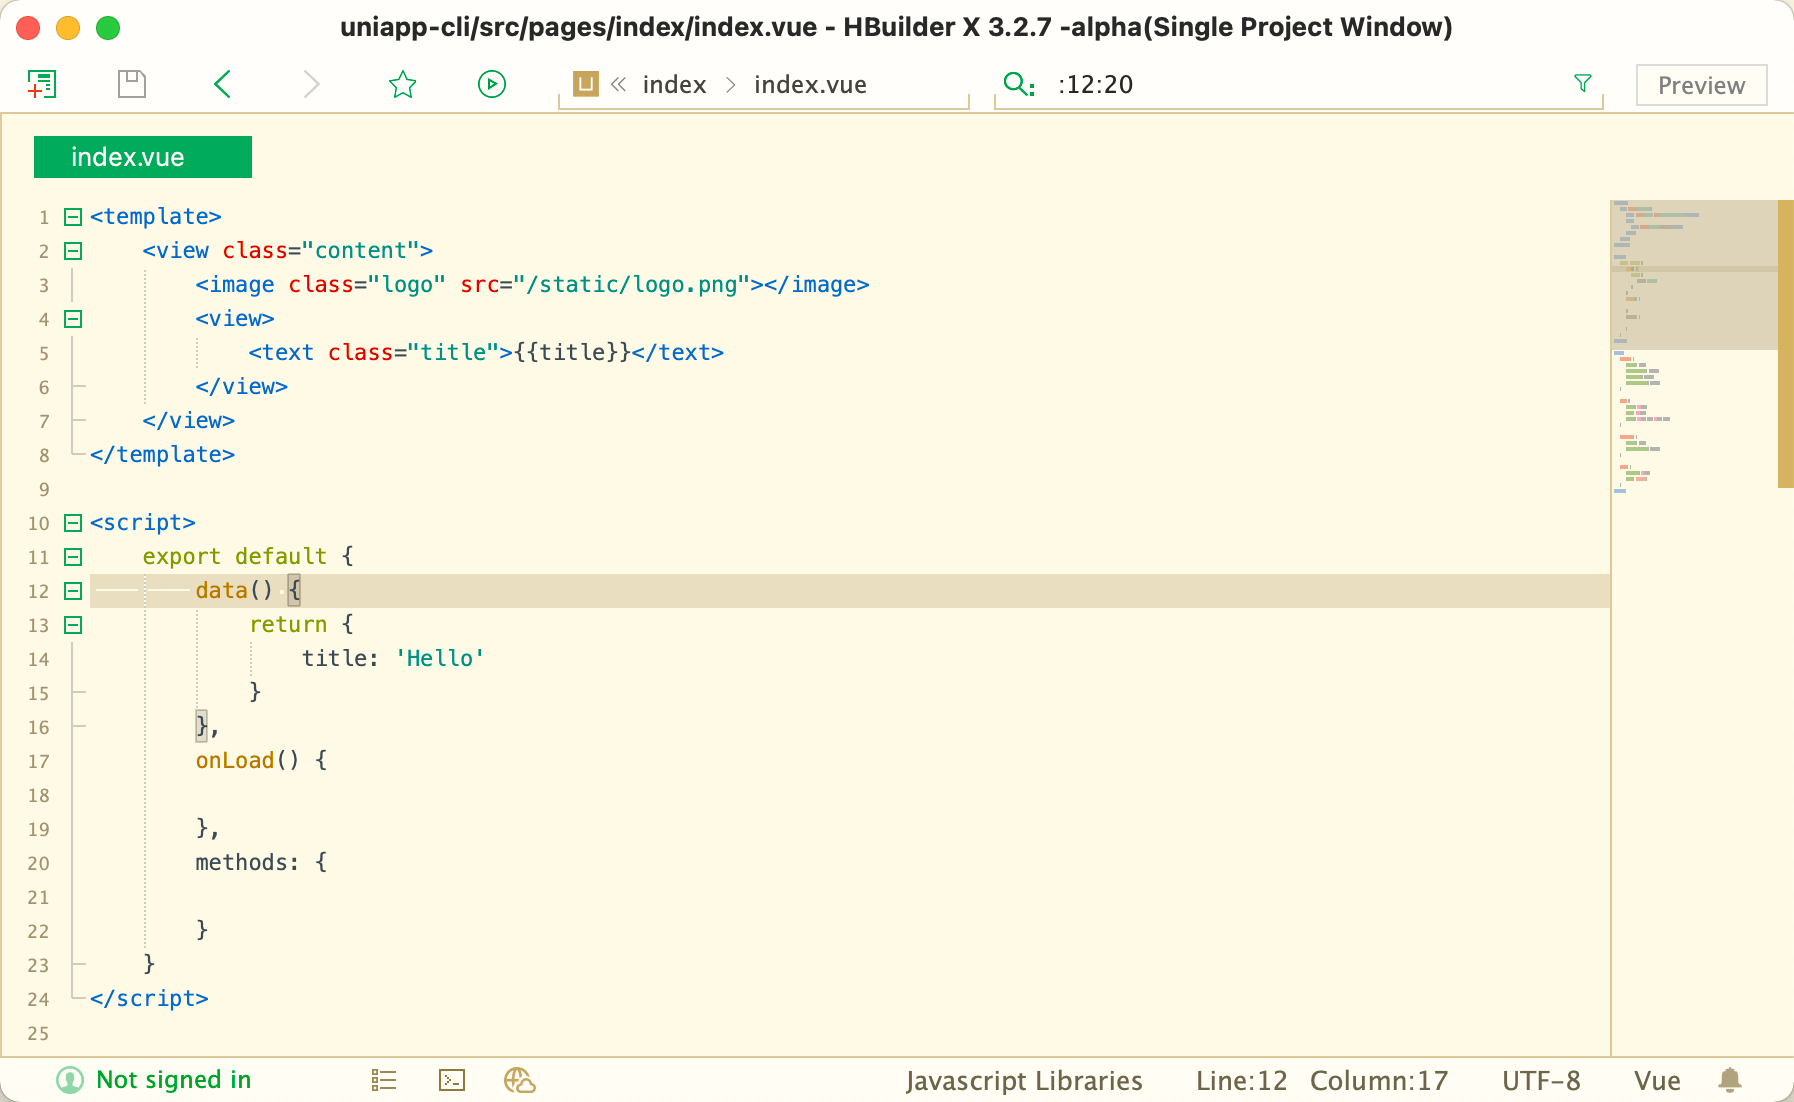Click the UTF-8 encoding selector
This screenshot has width=1794, height=1102.
(1541, 1081)
